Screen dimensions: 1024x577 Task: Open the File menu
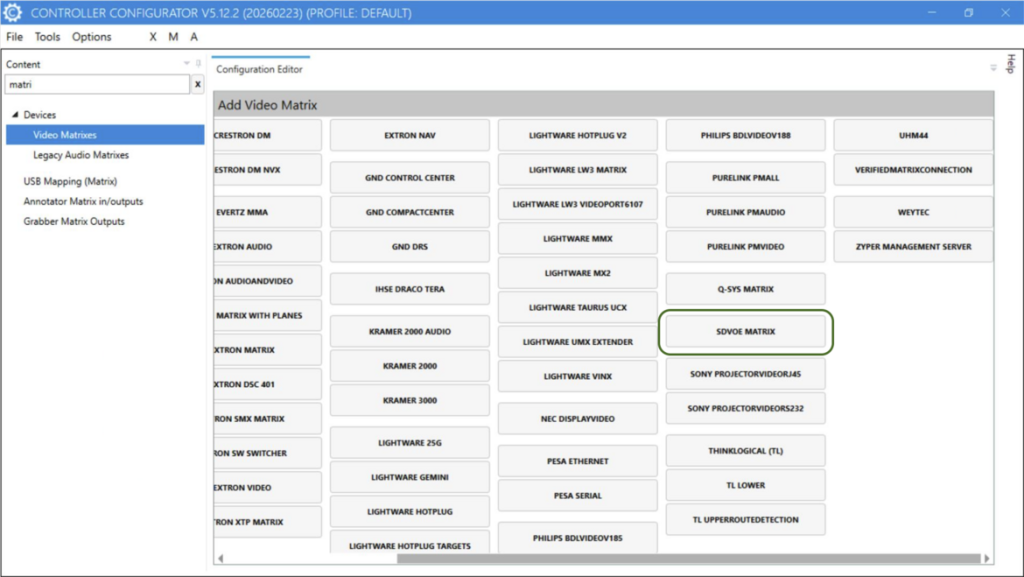(14, 37)
